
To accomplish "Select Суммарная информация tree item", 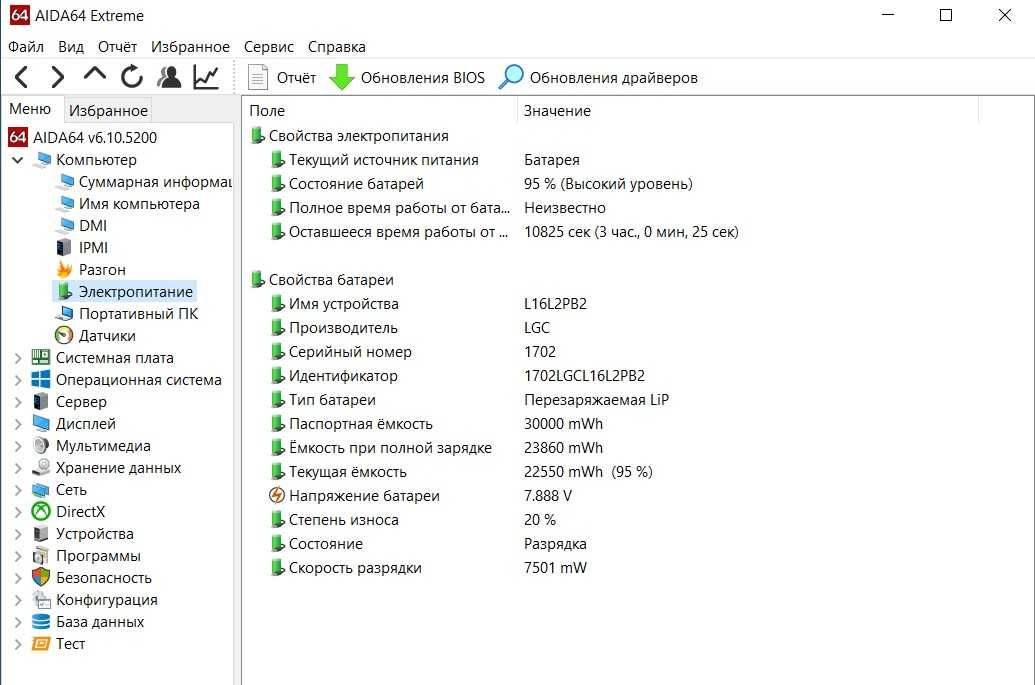I will pyautogui.click(x=154, y=181).
